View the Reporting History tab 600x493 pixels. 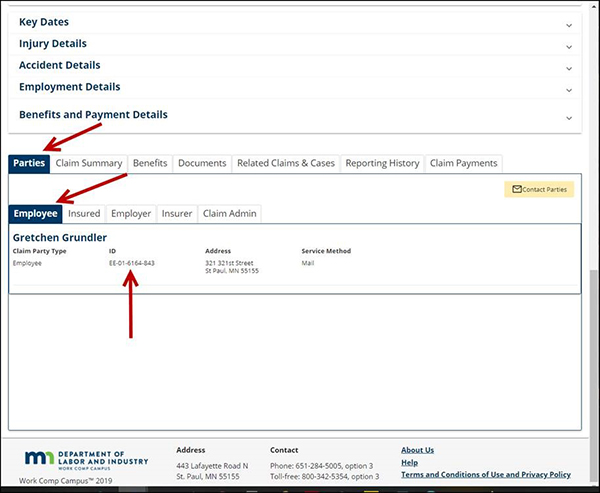point(382,163)
